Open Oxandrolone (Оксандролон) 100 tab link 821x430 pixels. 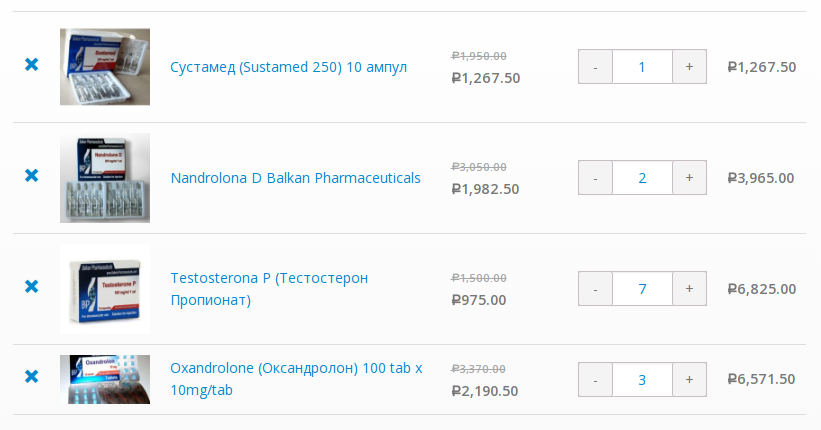point(296,378)
